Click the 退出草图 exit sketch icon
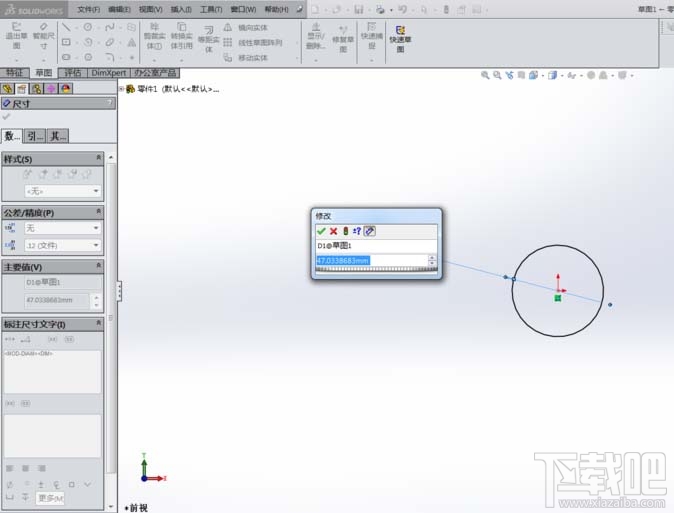 tap(16, 36)
